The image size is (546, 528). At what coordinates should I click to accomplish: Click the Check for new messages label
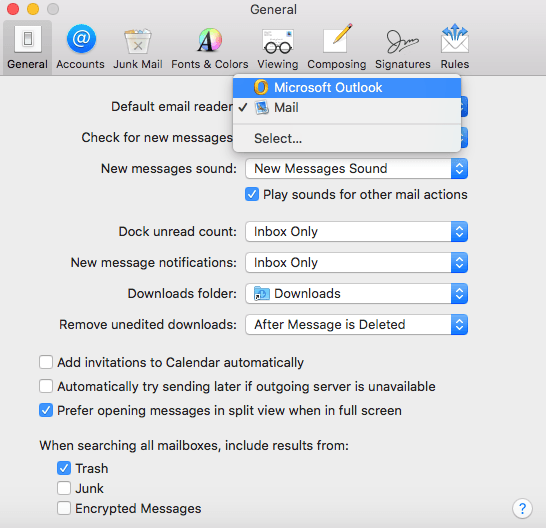pyautogui.click(x=157, y=138)
